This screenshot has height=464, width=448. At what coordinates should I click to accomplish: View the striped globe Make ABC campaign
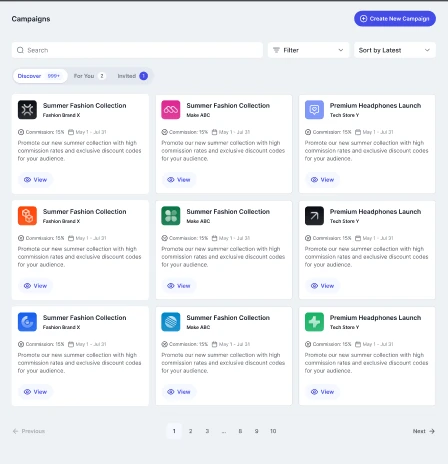tap(179, 392)
